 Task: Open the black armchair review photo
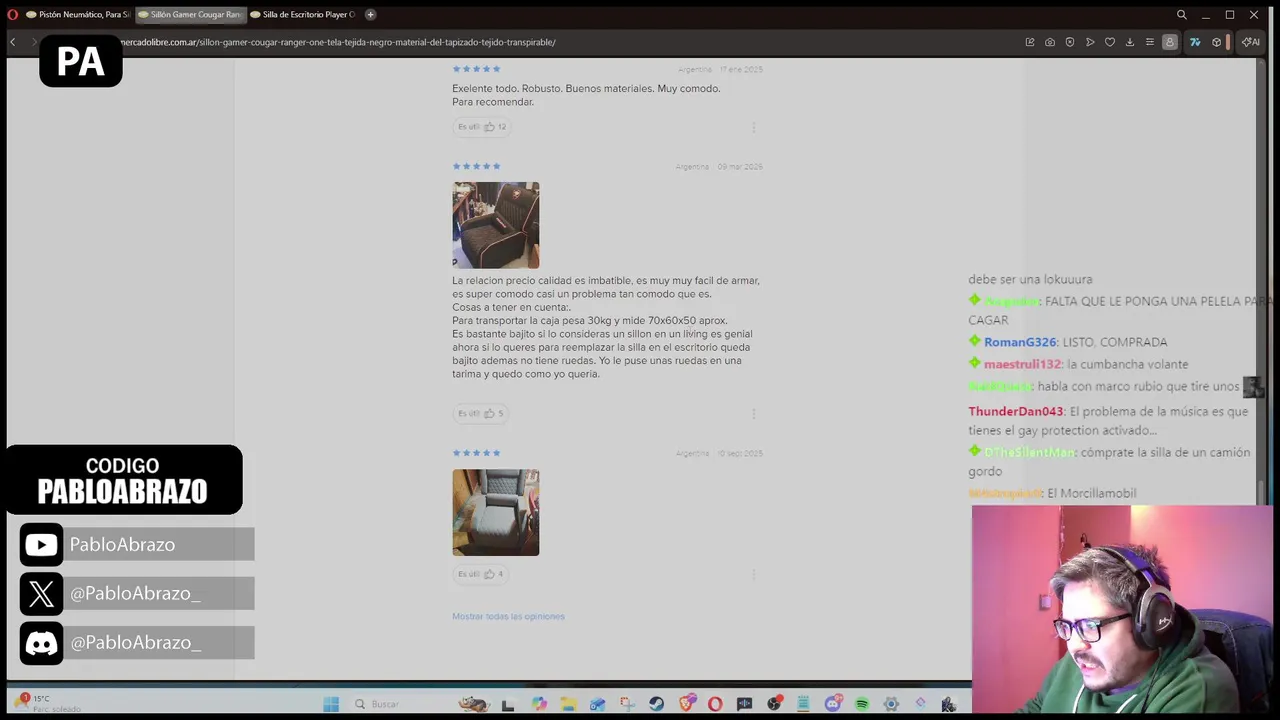pos(495,225)
